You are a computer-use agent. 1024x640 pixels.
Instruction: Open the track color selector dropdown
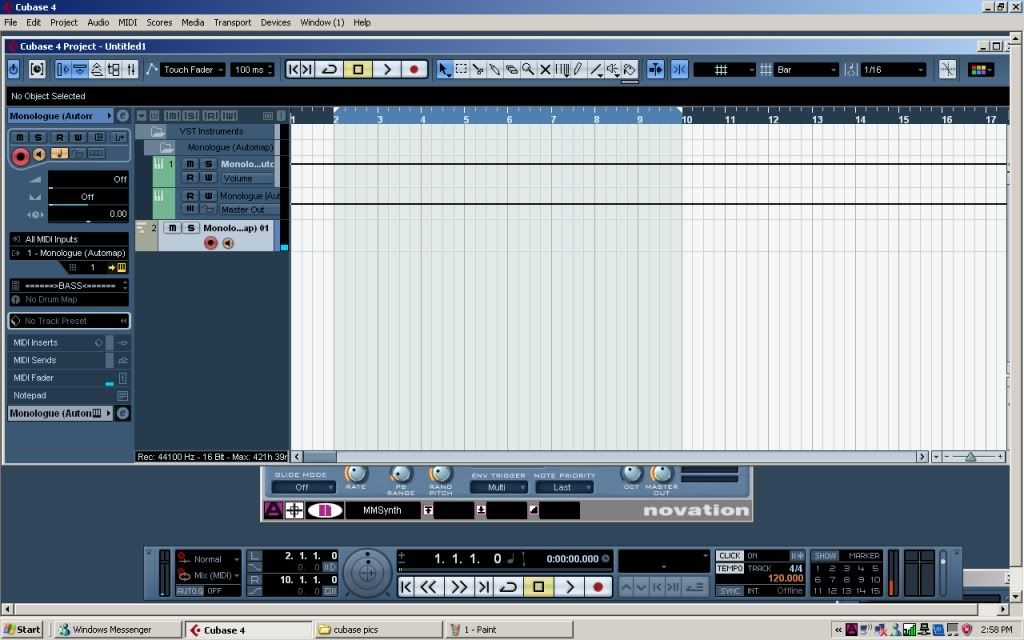pyautogui.click(x=981, y=69)
